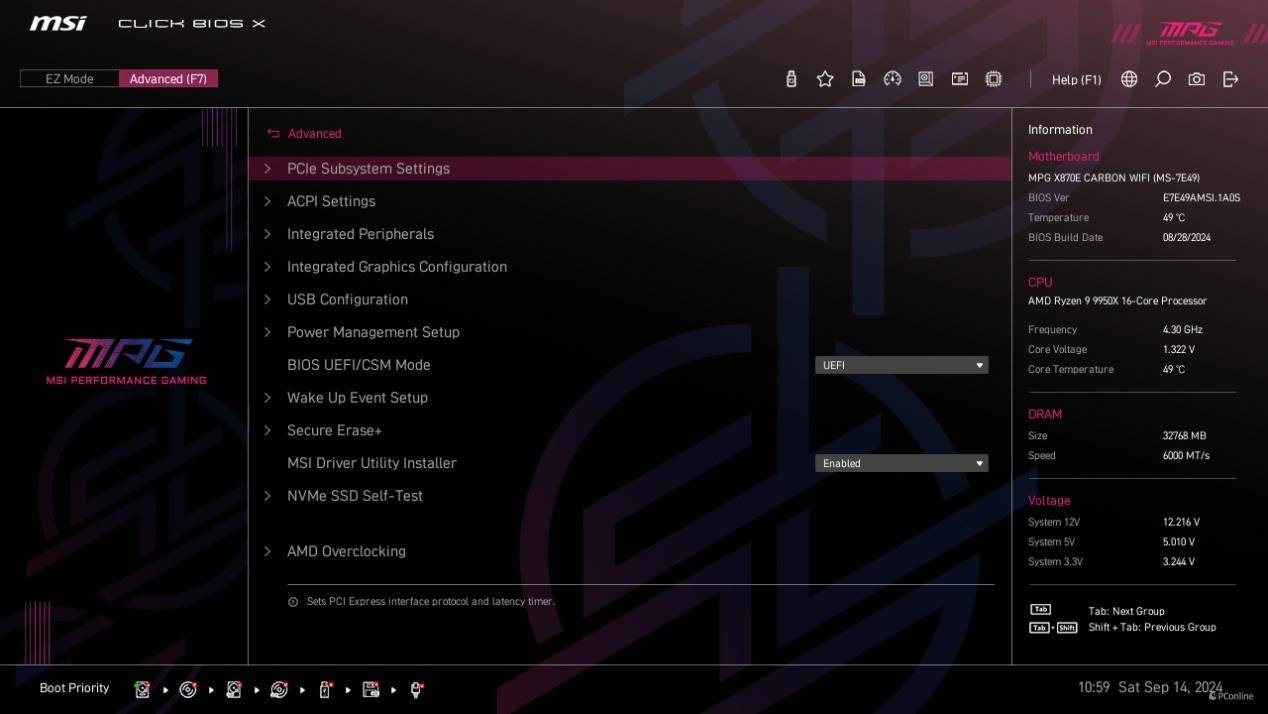The height and width of the screenshot is (714, 1268).
Task: Open the BIOS UEFI/CSM Mode dropdown
Action: [x=901, y=365]
